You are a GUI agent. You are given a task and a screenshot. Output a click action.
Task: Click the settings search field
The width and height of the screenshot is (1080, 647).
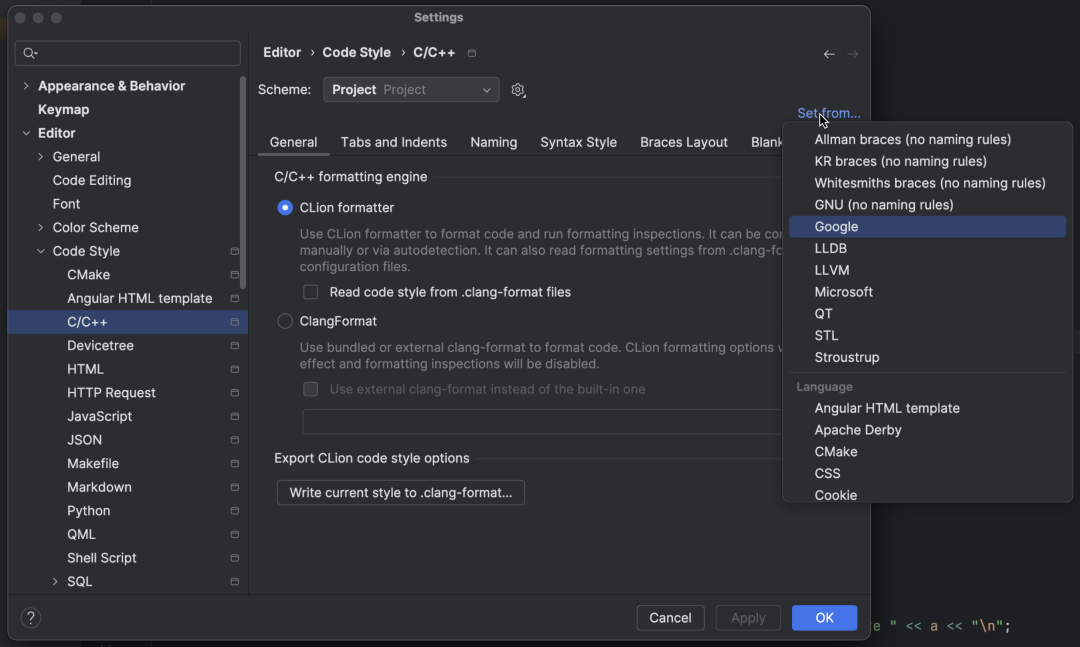[x=127, y=53]
